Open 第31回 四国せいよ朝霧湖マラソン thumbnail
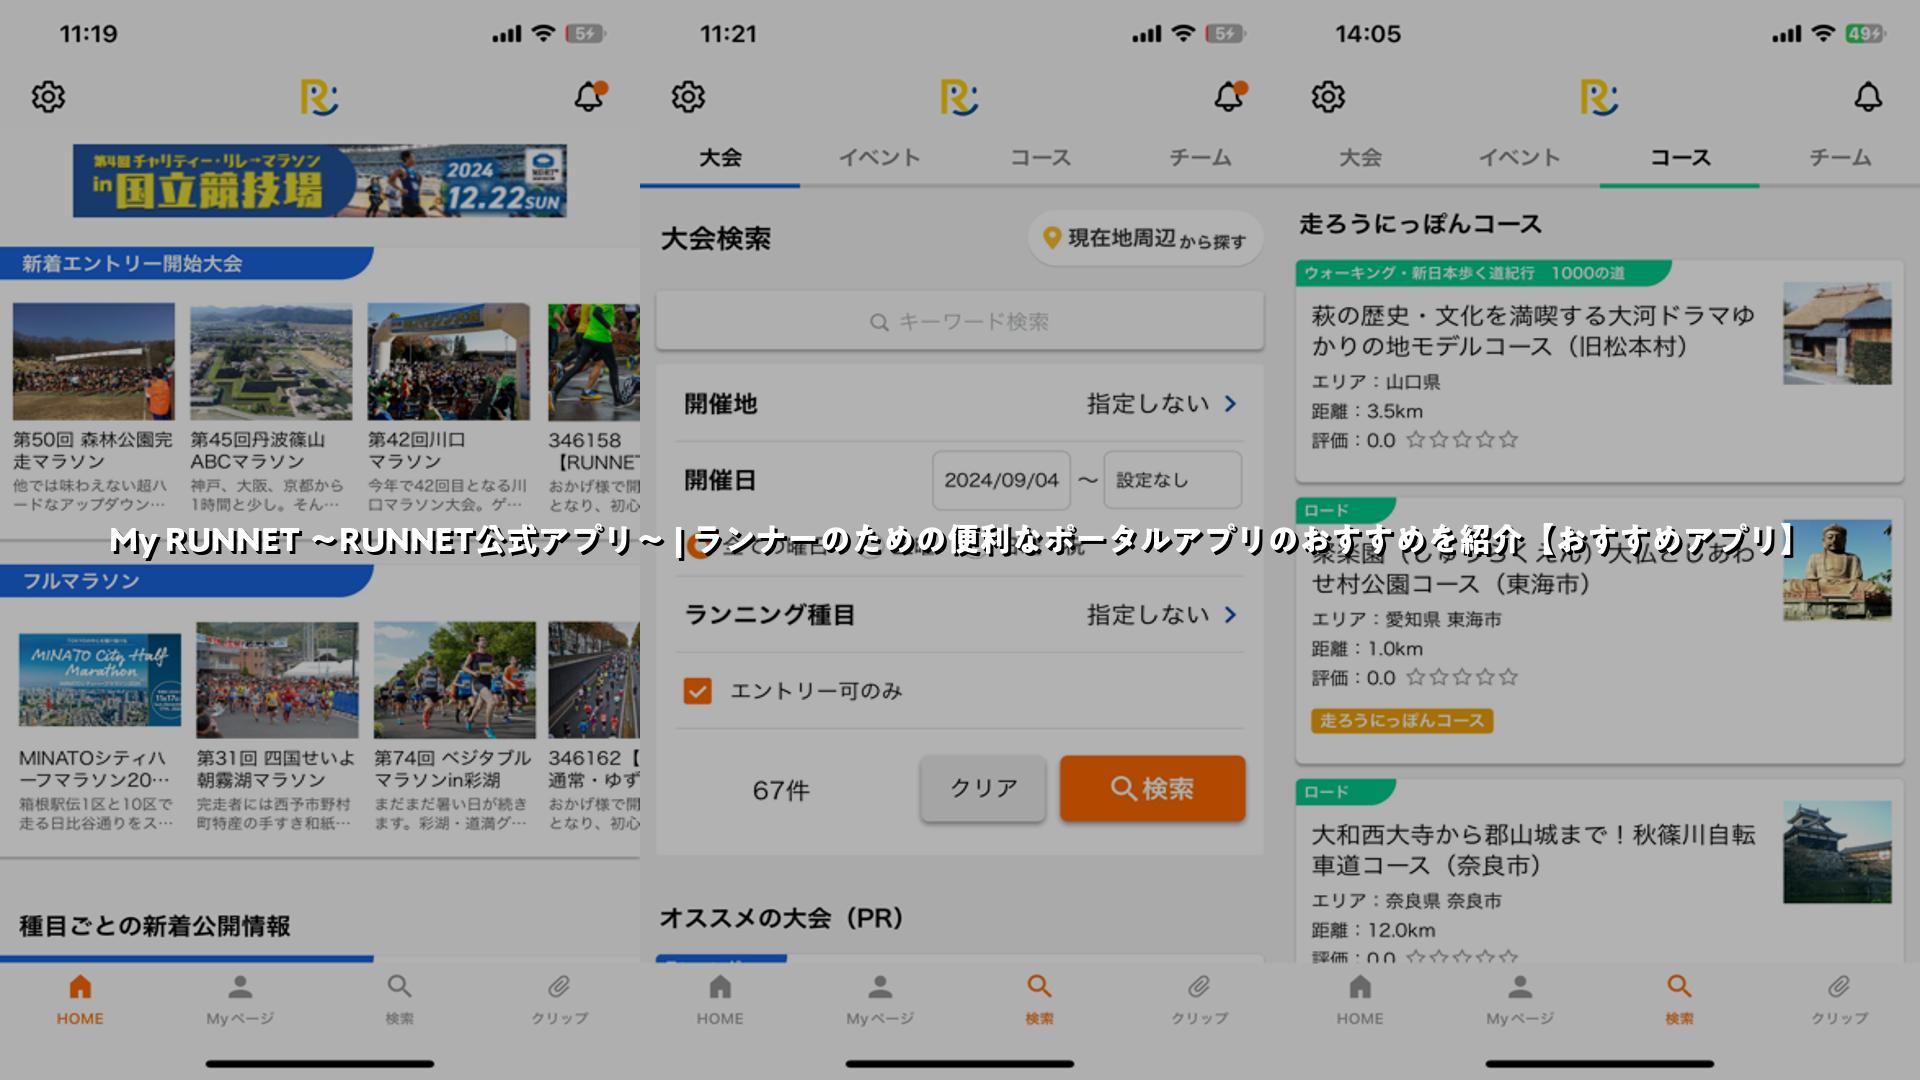Viewport: 1920px width, 1080px height. click(277, 680)
